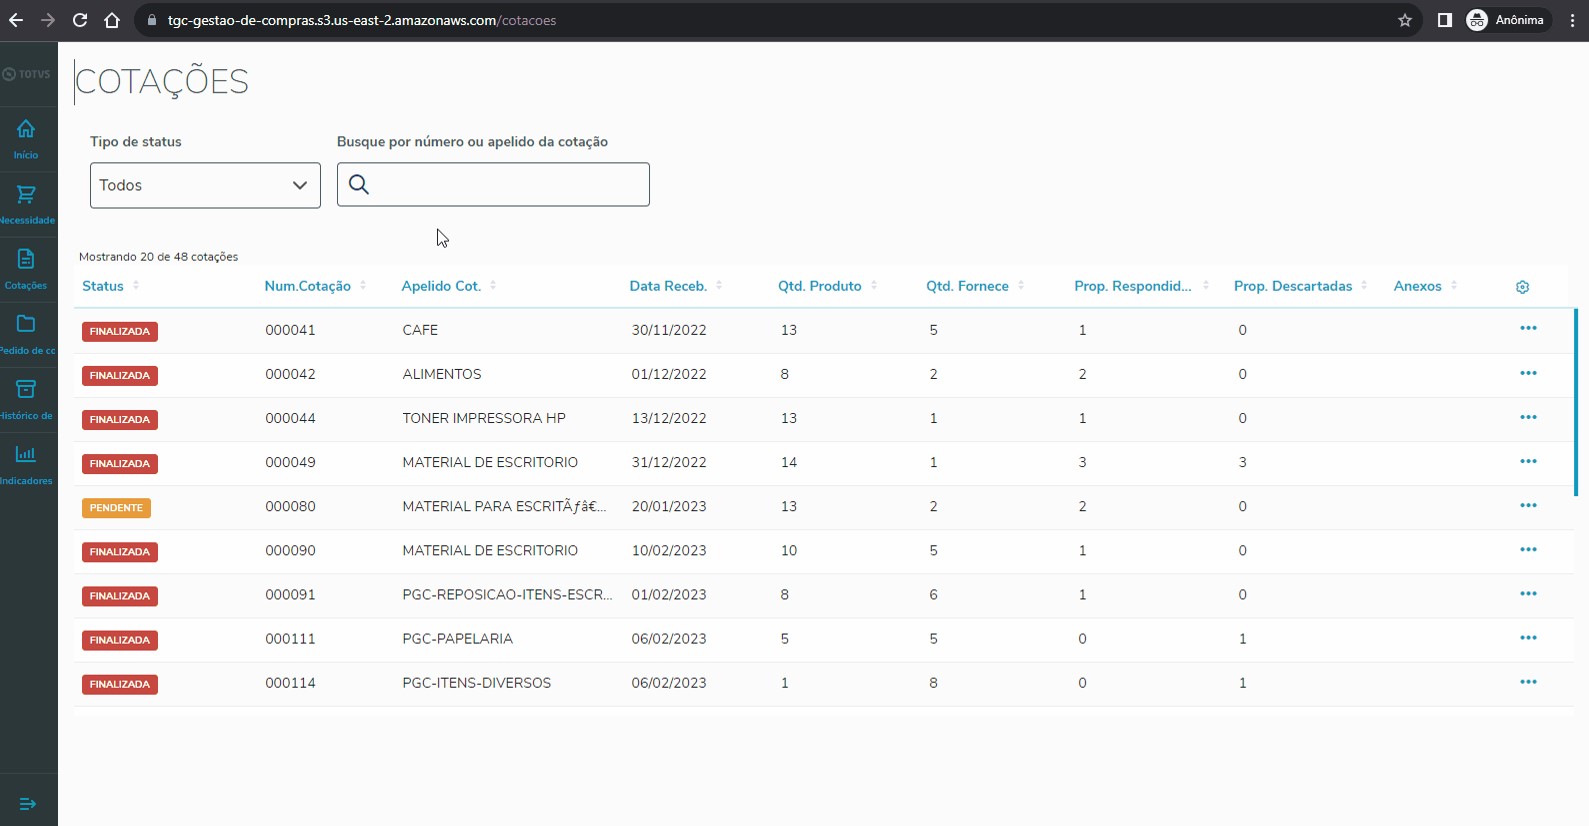The width and height of the screenshot is (1589, 826).
Task: Sort table by Status column
Action: (103, 286)
